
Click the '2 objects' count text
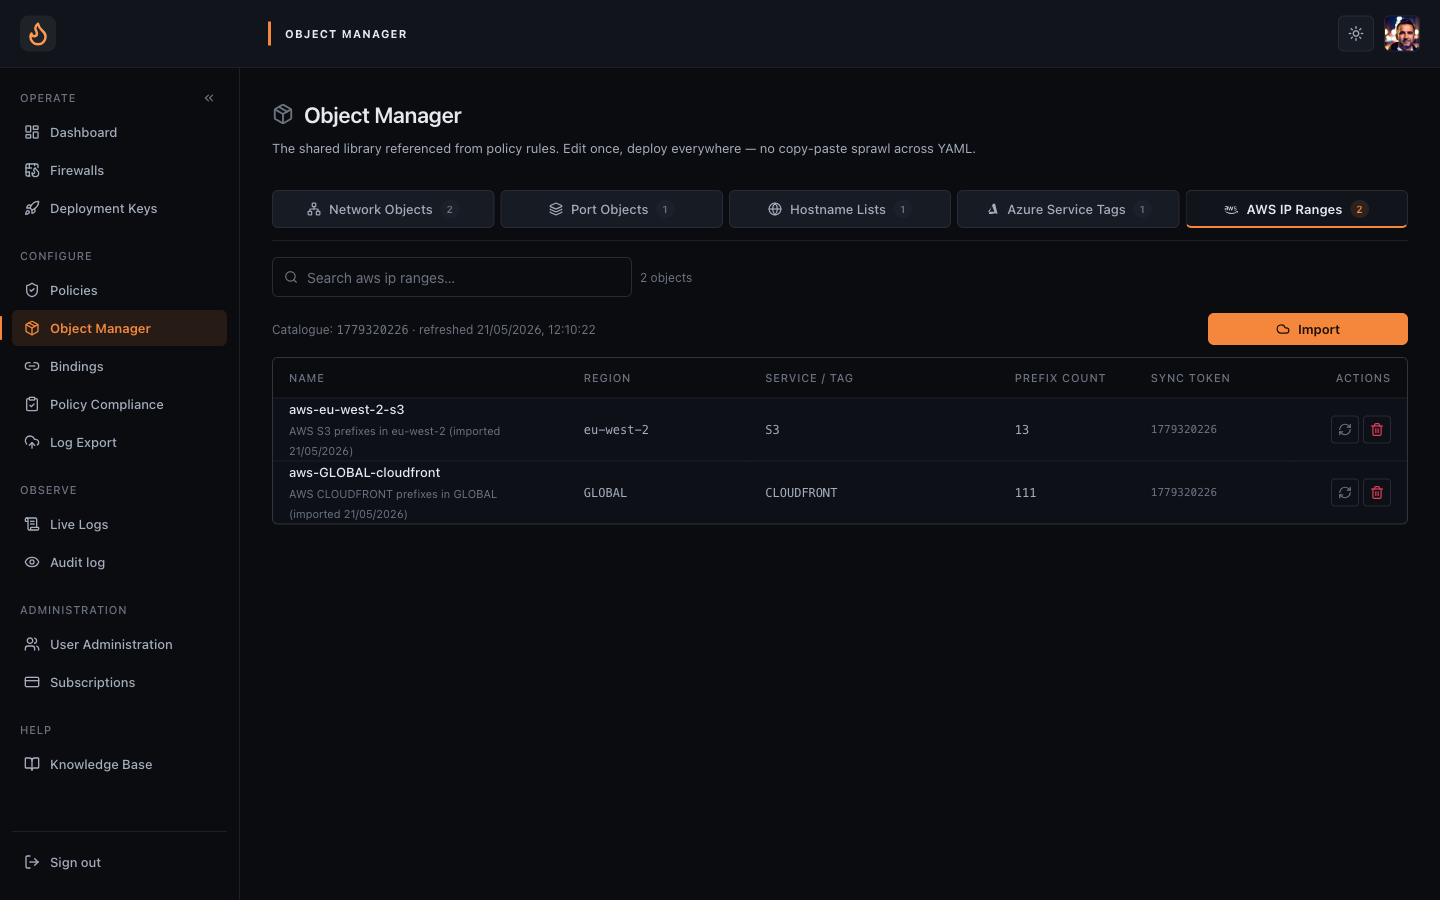pos(666,278)
